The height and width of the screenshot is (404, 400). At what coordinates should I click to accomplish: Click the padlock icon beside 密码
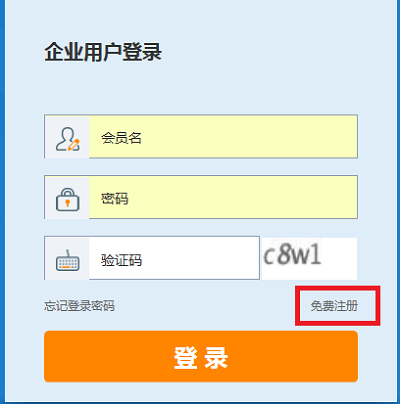click(68, 200)
